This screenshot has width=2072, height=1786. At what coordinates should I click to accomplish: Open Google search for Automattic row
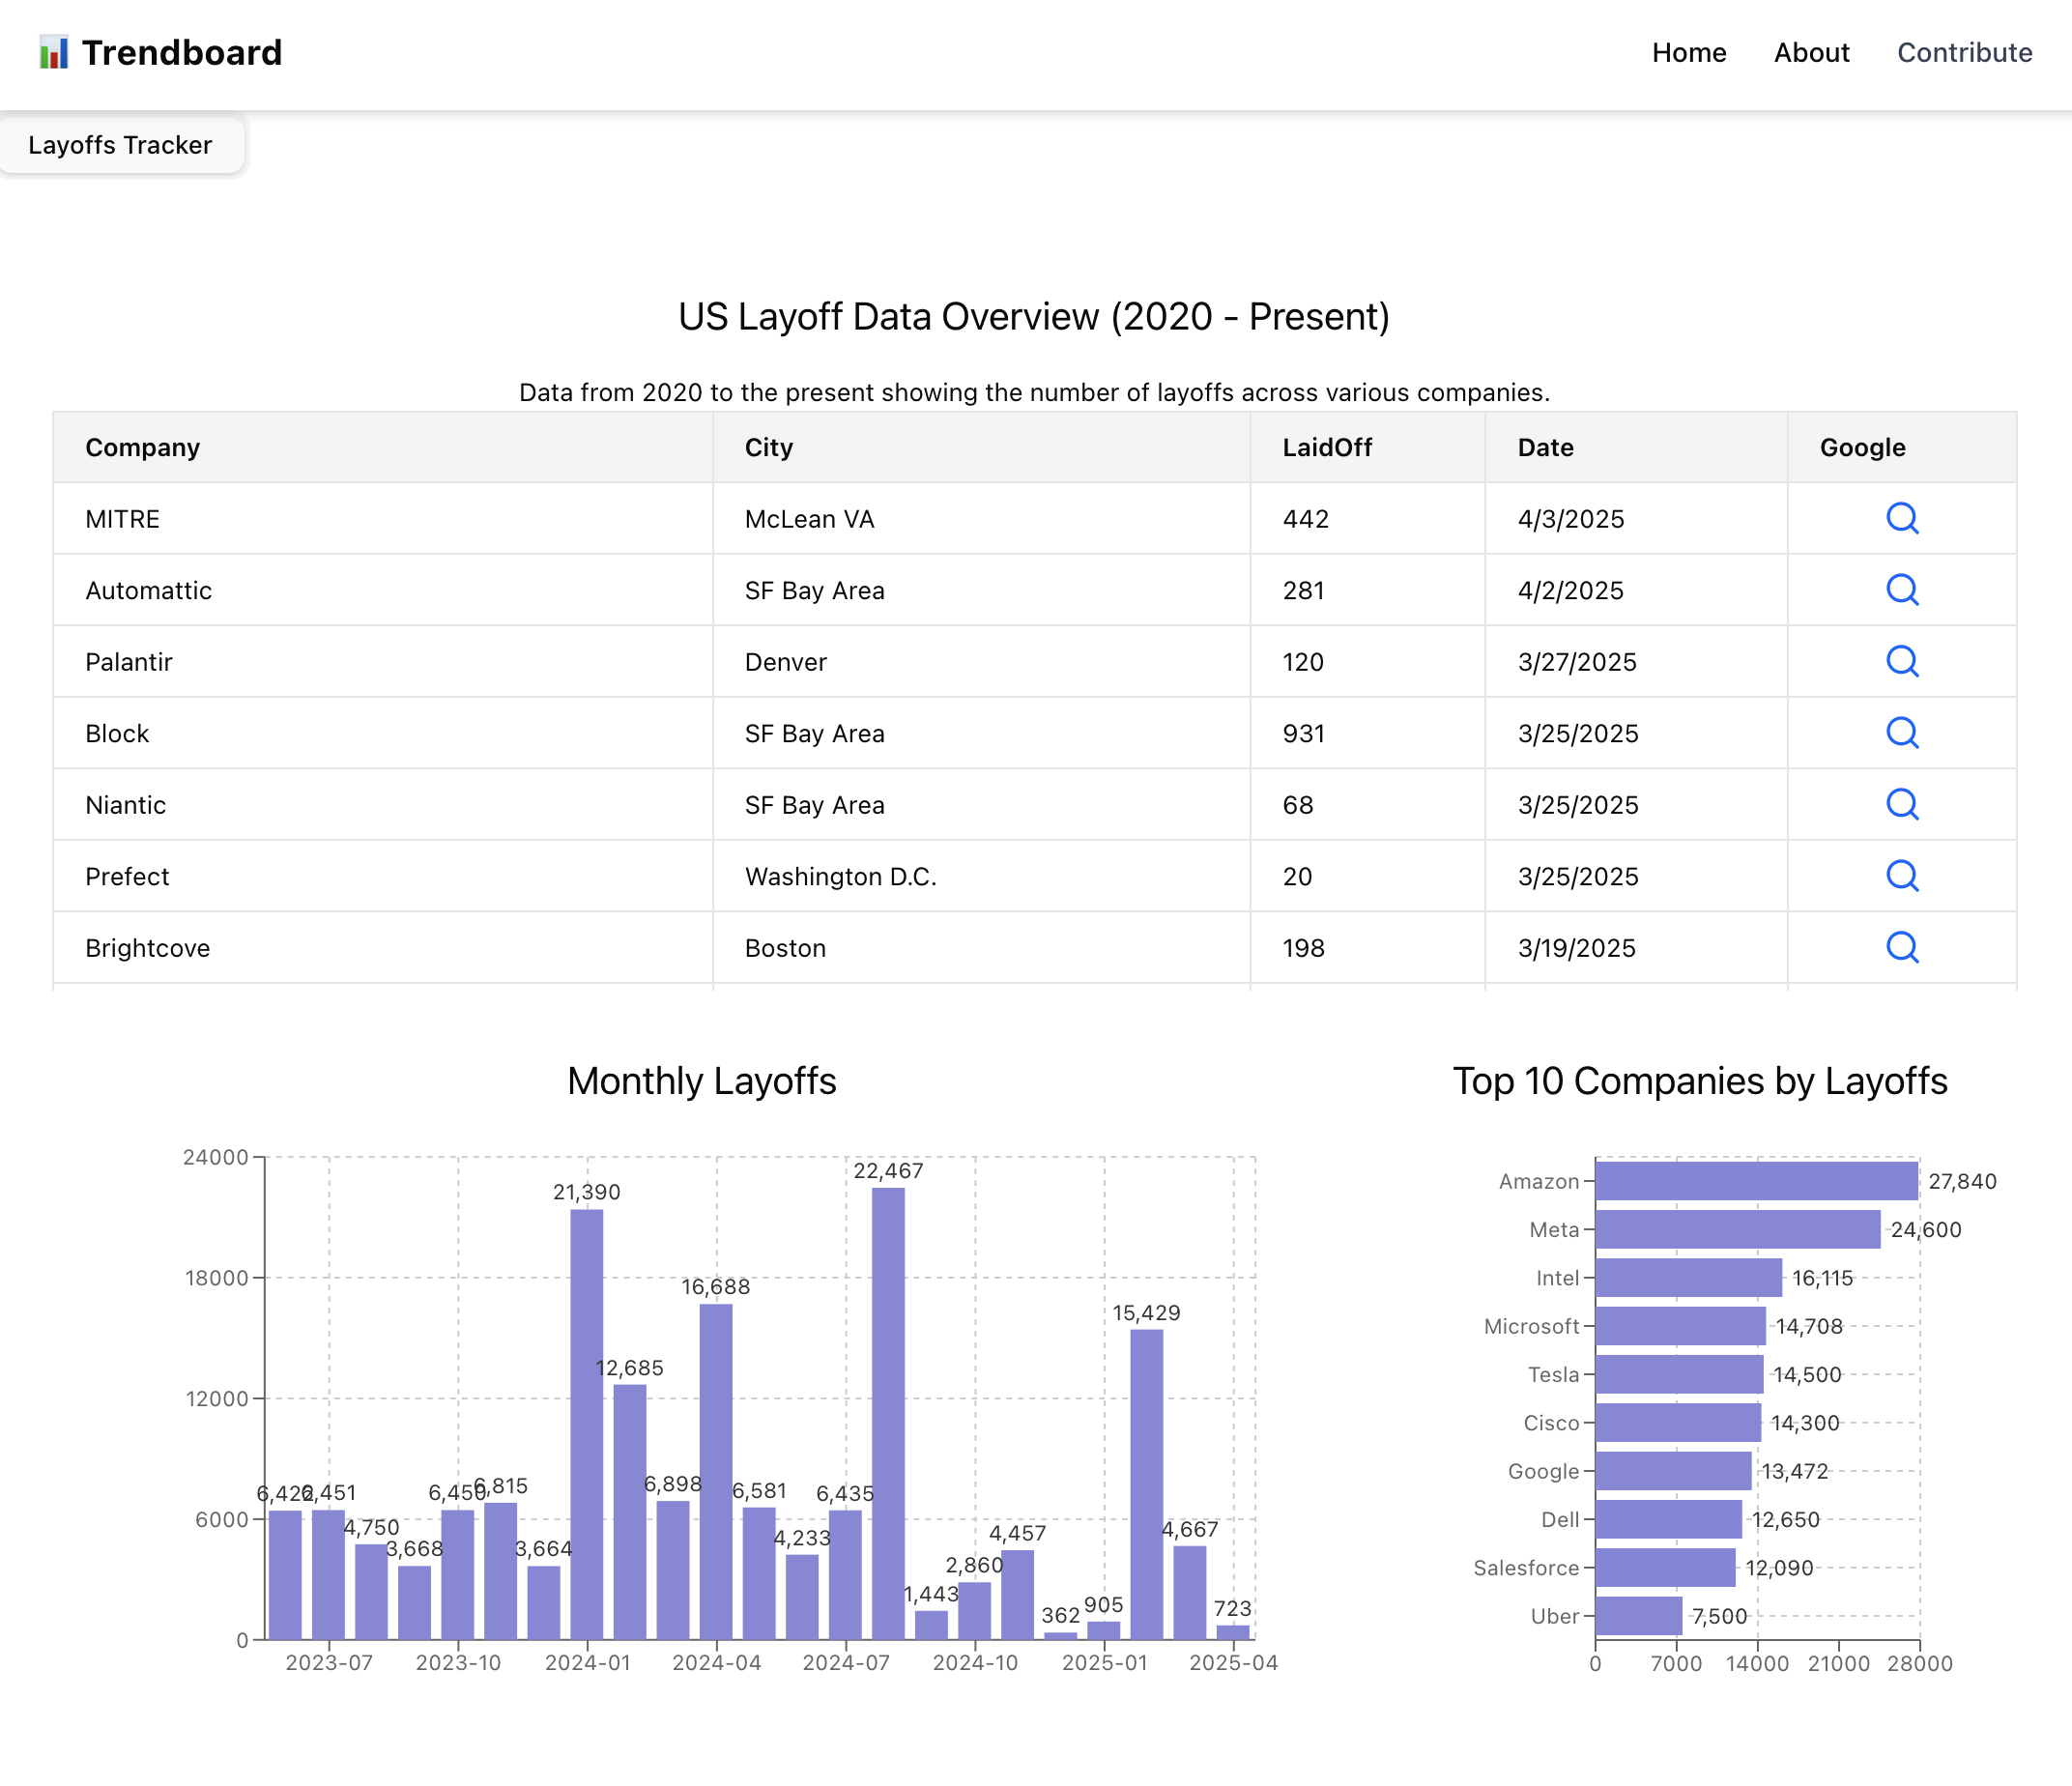click(x=1902, y=590)
